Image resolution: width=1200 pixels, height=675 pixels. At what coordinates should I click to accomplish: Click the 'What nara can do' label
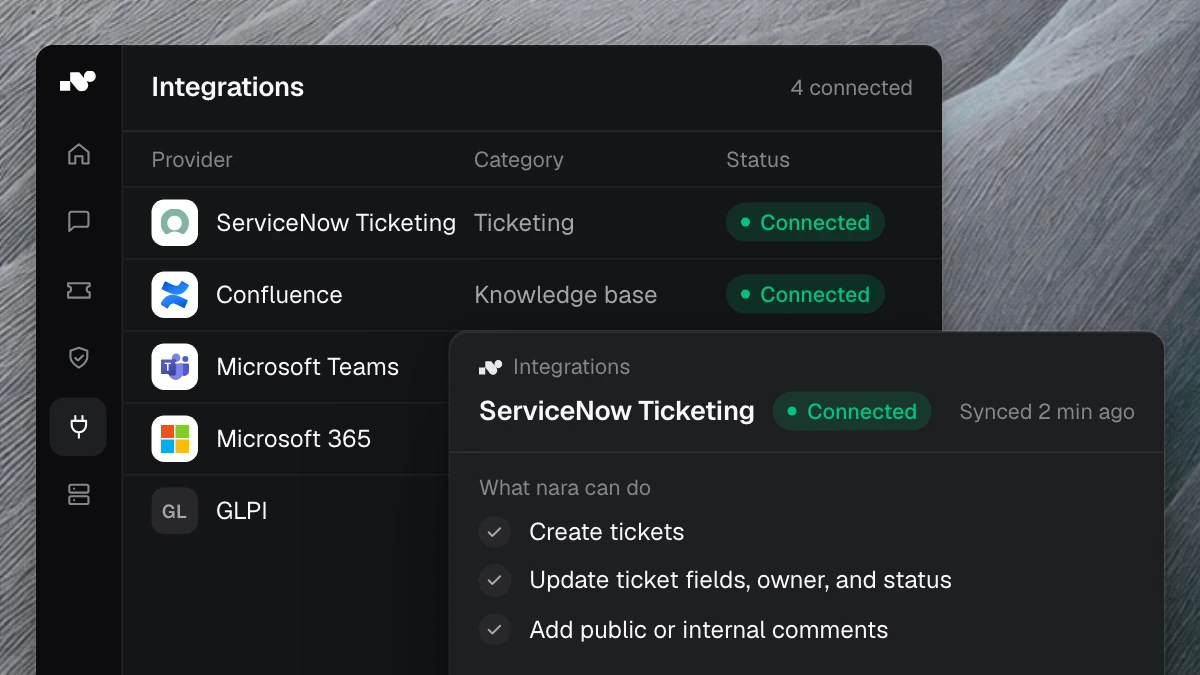click(x=565, y=488)
